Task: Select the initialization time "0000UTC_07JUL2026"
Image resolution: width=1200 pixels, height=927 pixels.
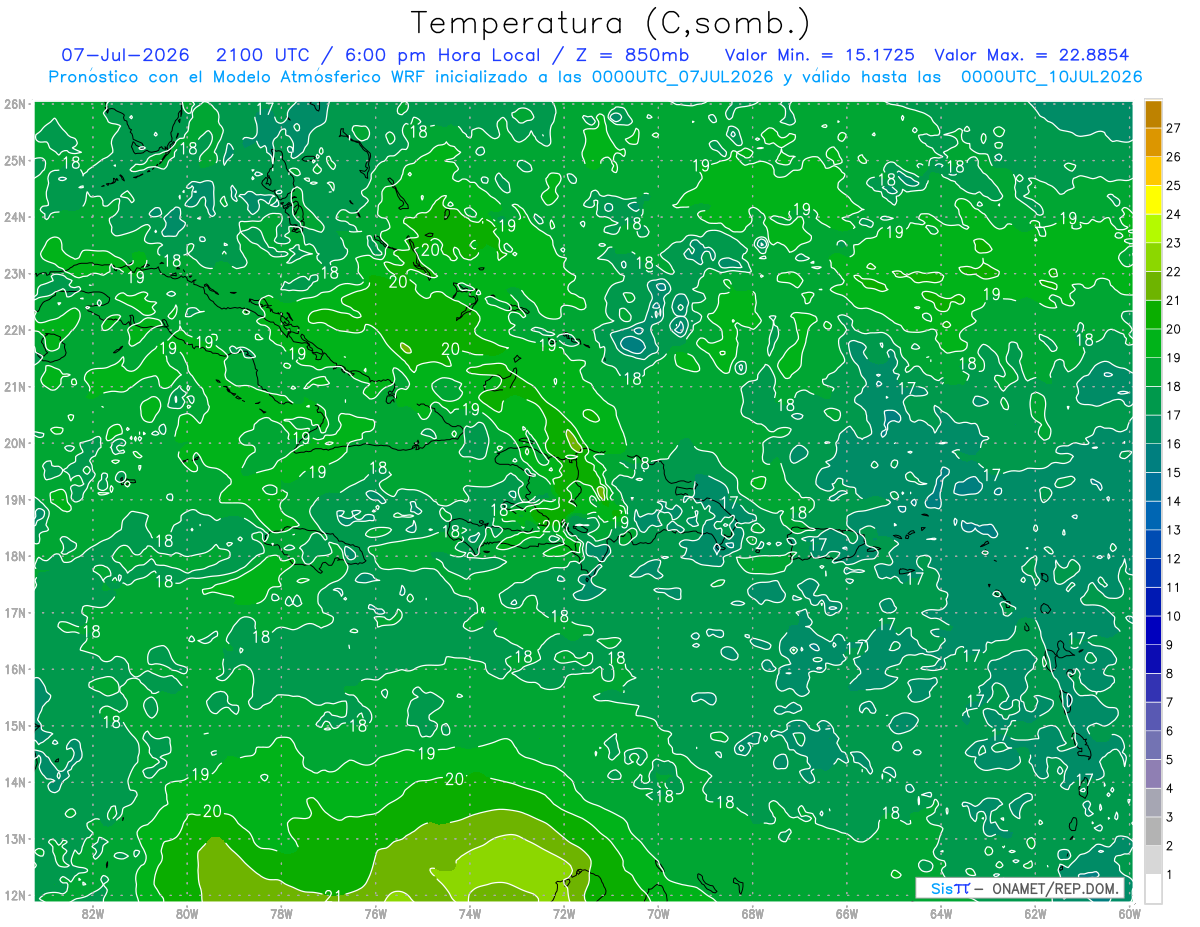Action: coord(682,76)
